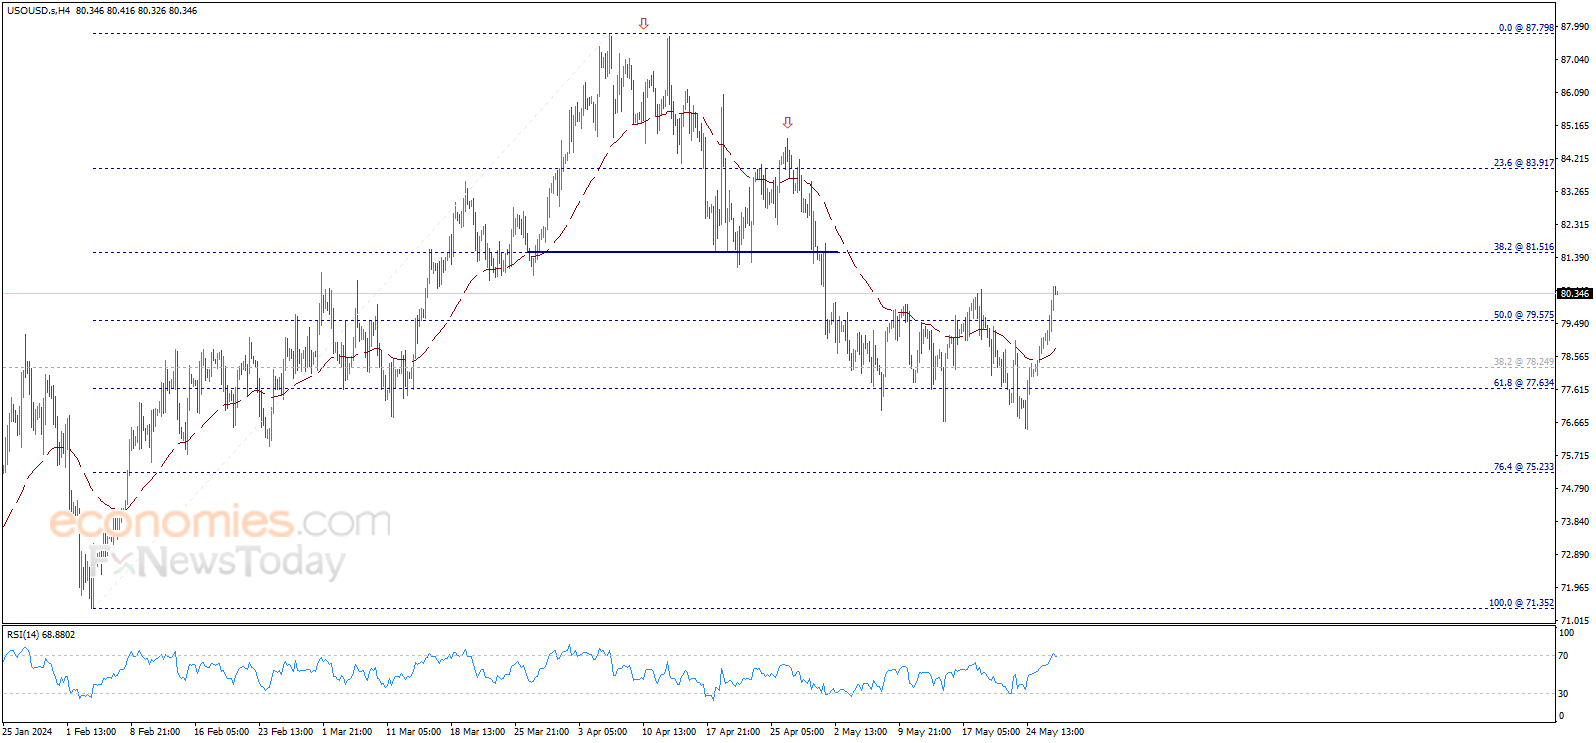Click the RSI scale value 70

(x=1563, y=656)
